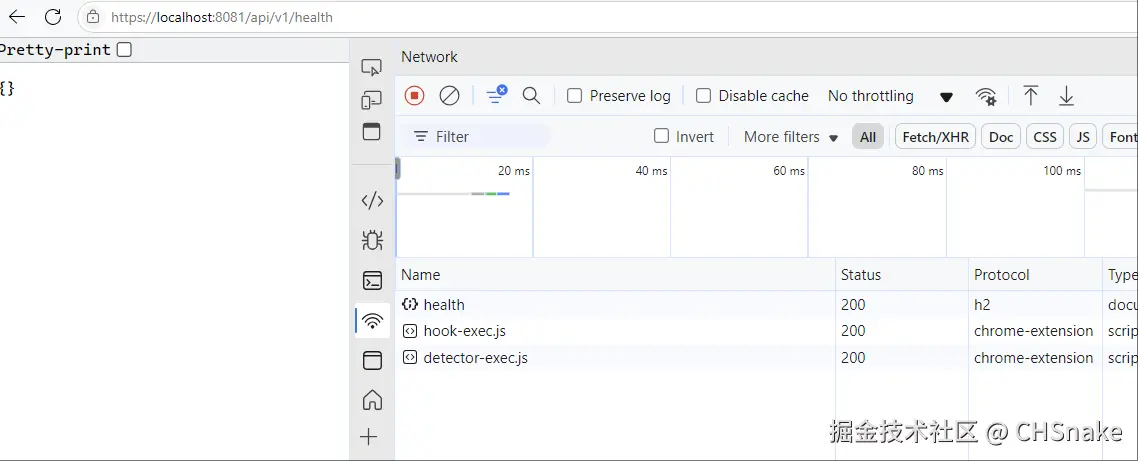Screen dimensions: 1138x461
Task: Focus the Filter text field
Action: (x=479, y=136)
